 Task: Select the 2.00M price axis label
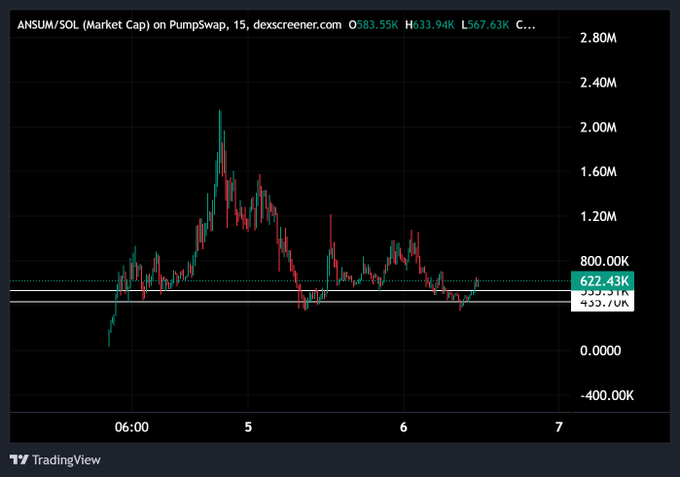598,127
